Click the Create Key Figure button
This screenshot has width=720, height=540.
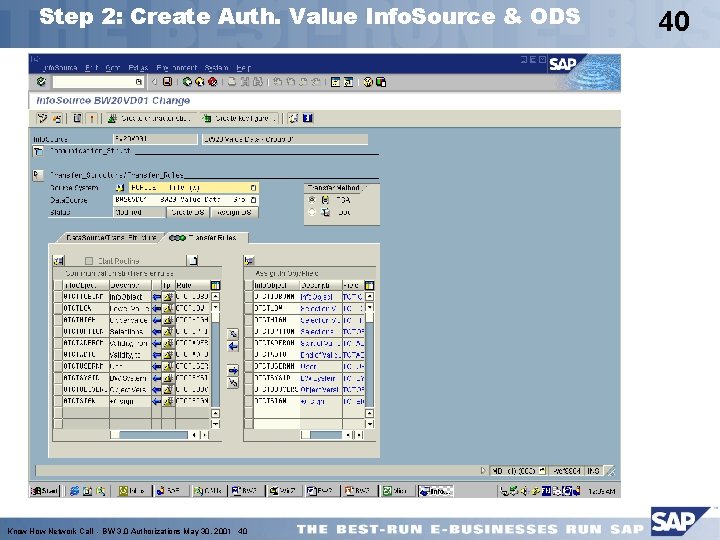(240, 118)
